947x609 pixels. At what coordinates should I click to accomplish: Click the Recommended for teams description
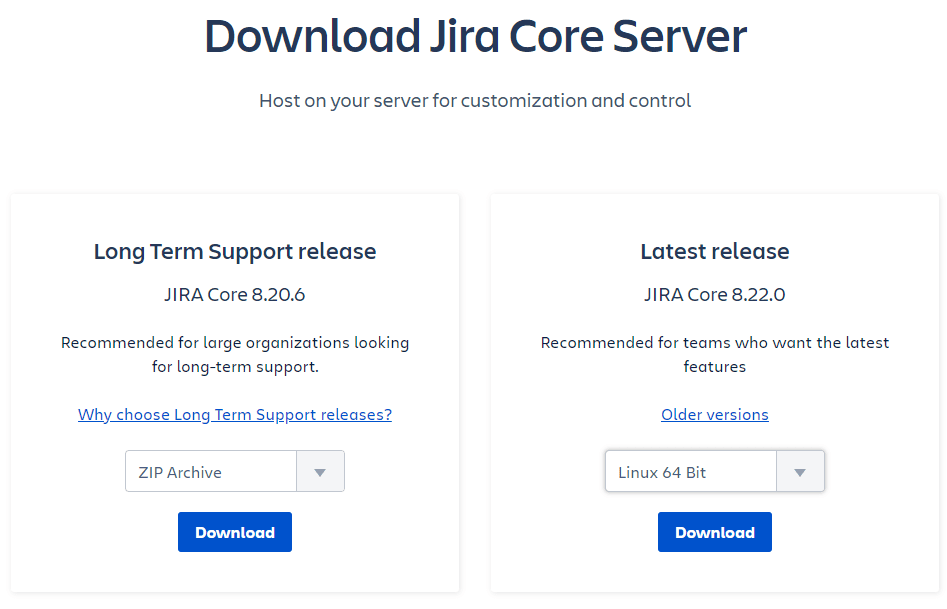[714, 355]
